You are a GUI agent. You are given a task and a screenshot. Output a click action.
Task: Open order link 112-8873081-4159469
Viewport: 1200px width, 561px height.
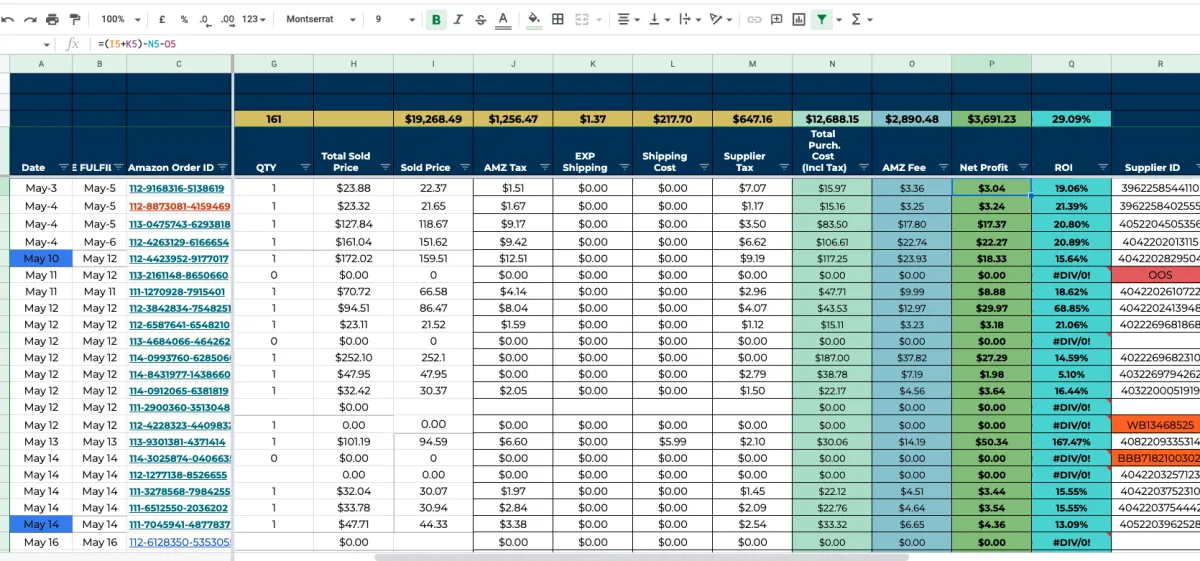[x=180, y=206]
